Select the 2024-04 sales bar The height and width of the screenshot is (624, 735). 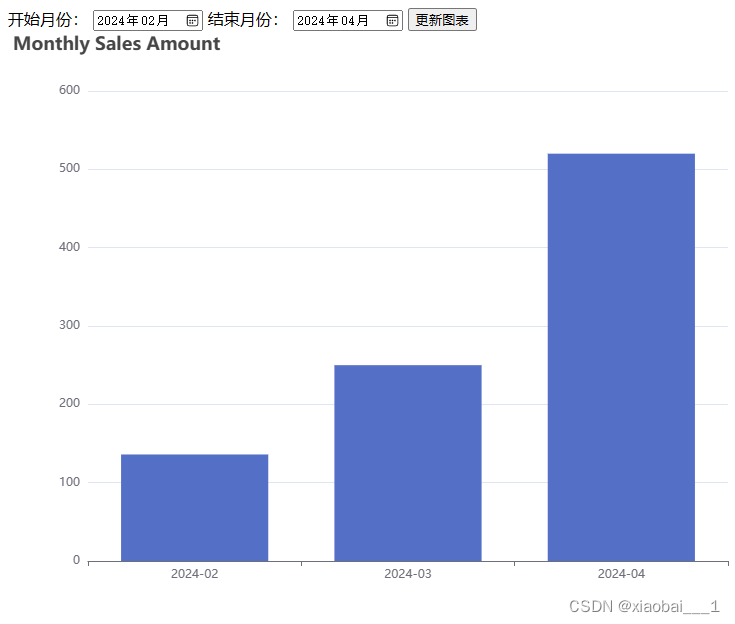(x=621, y=357)
